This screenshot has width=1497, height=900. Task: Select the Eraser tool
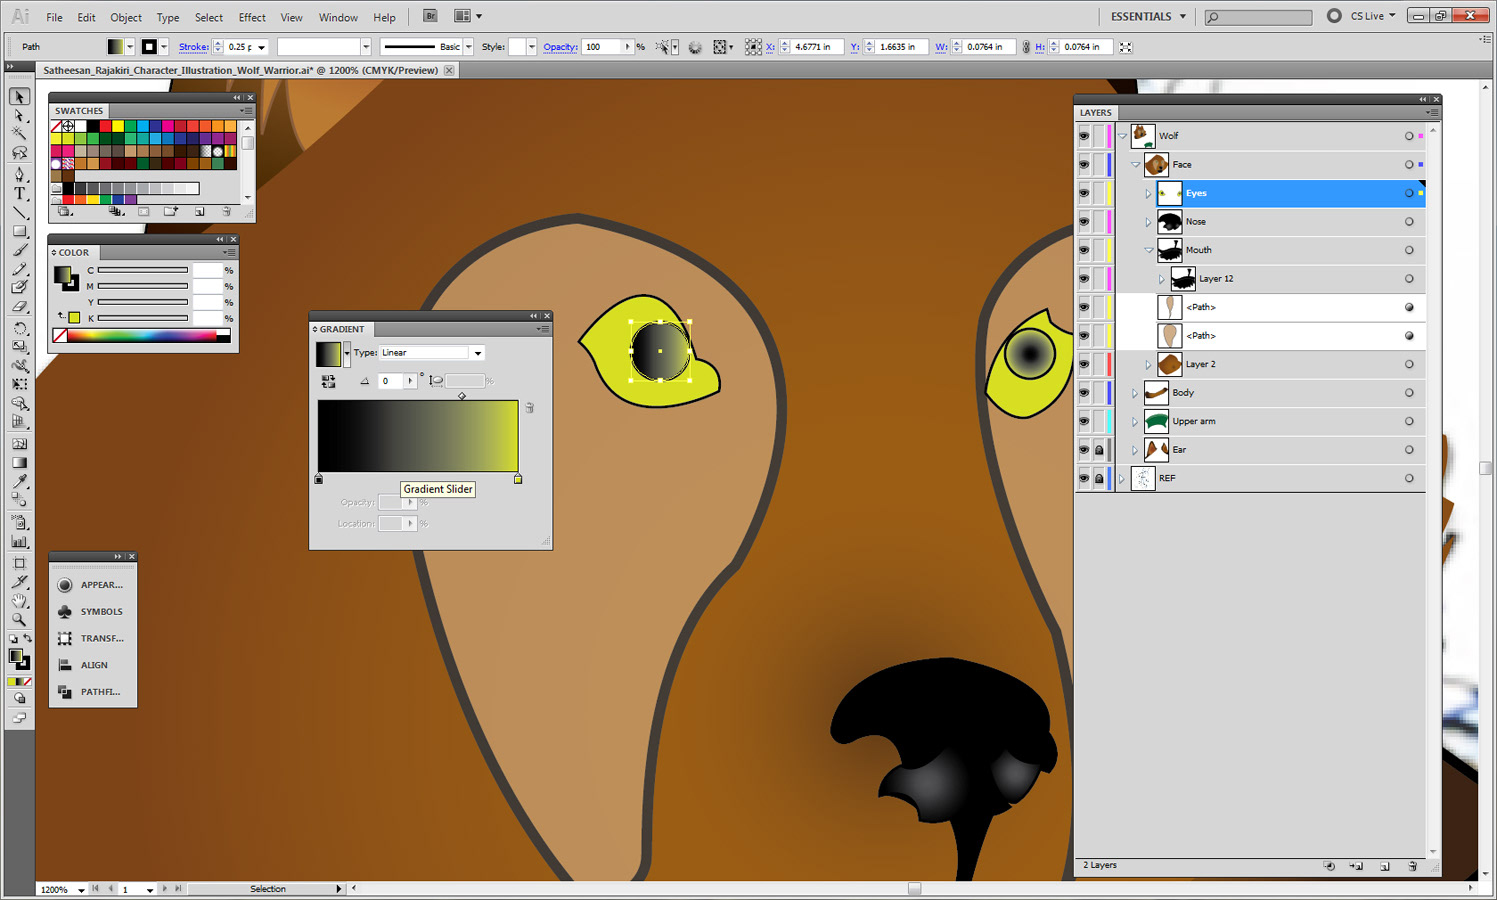[x=19, y=307]
